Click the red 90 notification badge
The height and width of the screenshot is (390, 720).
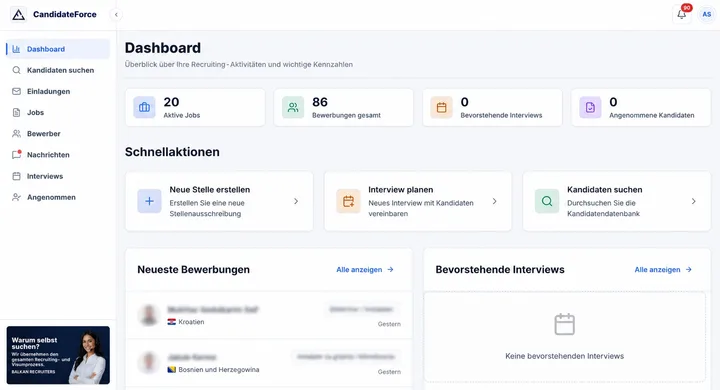pos(687,8)
